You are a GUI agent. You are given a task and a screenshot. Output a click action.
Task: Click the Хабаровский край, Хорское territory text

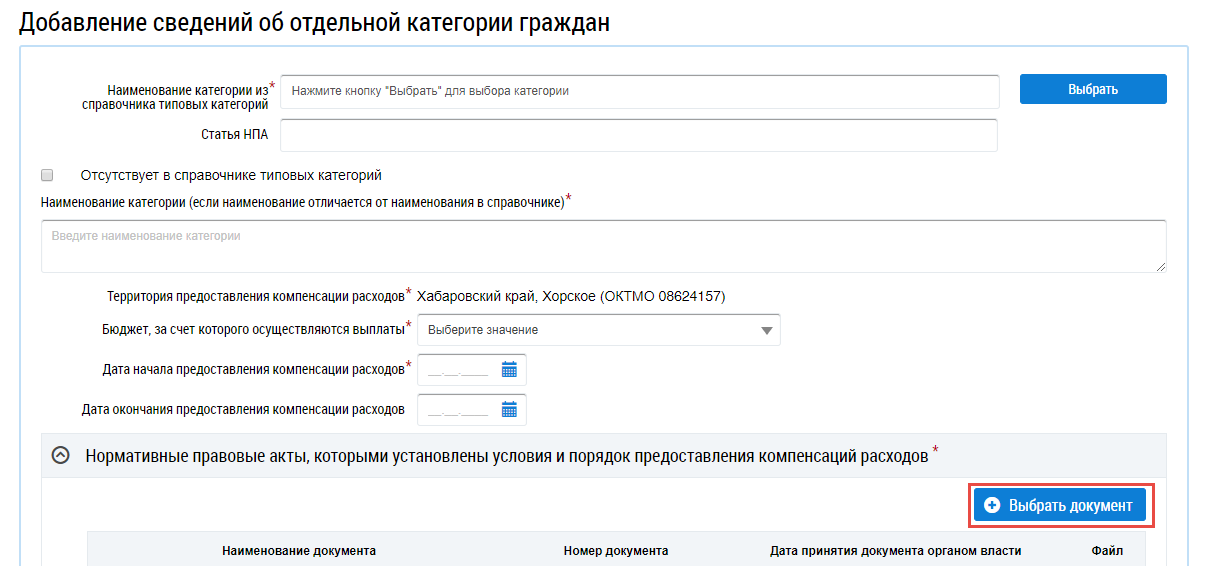click(570, 296)
